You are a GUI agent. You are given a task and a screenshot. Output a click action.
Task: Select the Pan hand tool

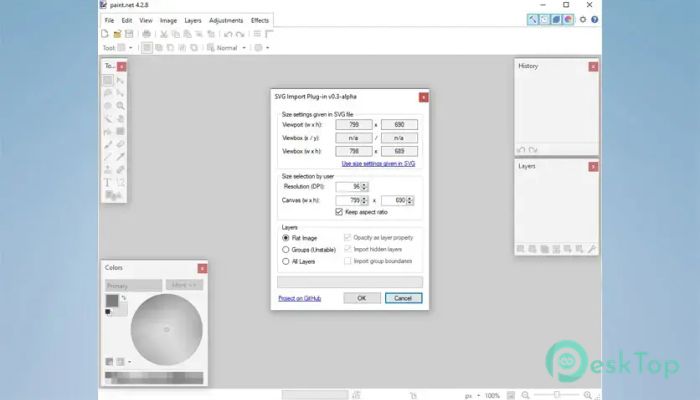(120, 118)
